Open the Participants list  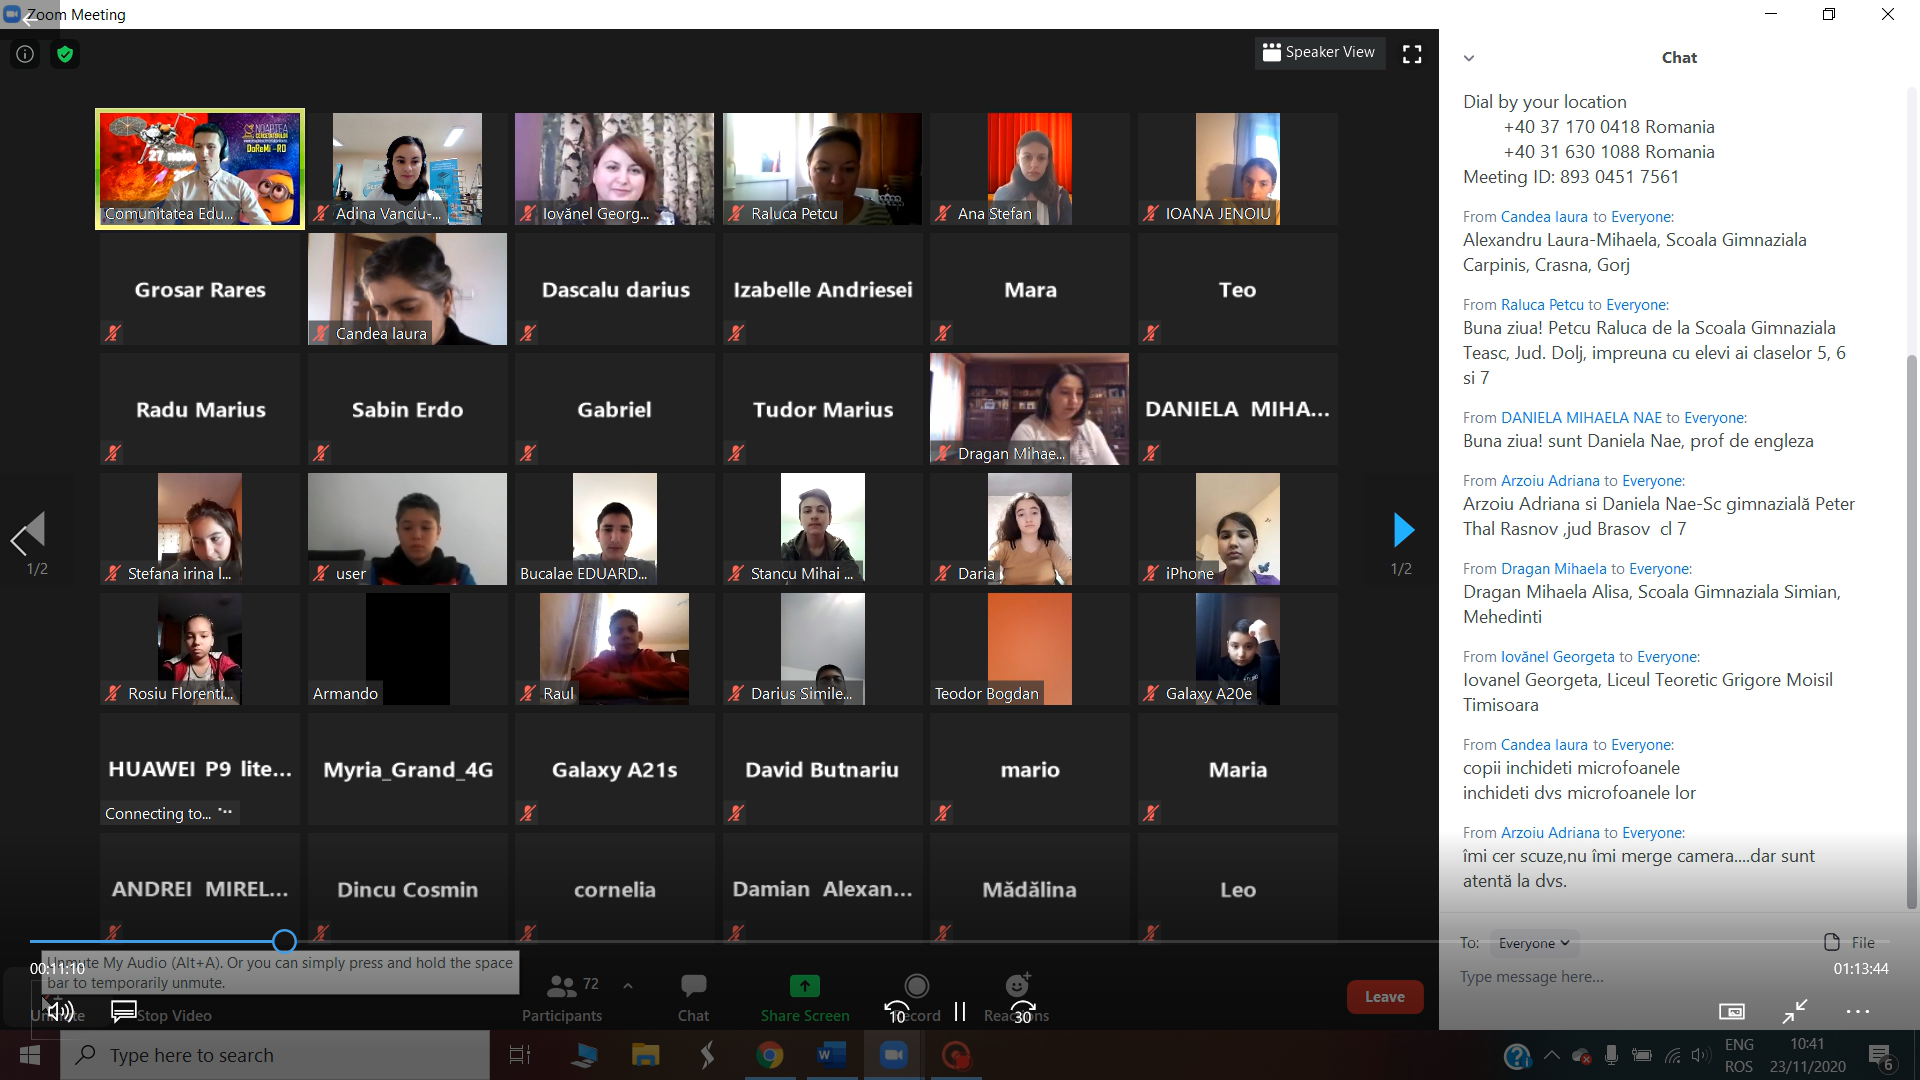pyautogui.click(x=562, y=996)
